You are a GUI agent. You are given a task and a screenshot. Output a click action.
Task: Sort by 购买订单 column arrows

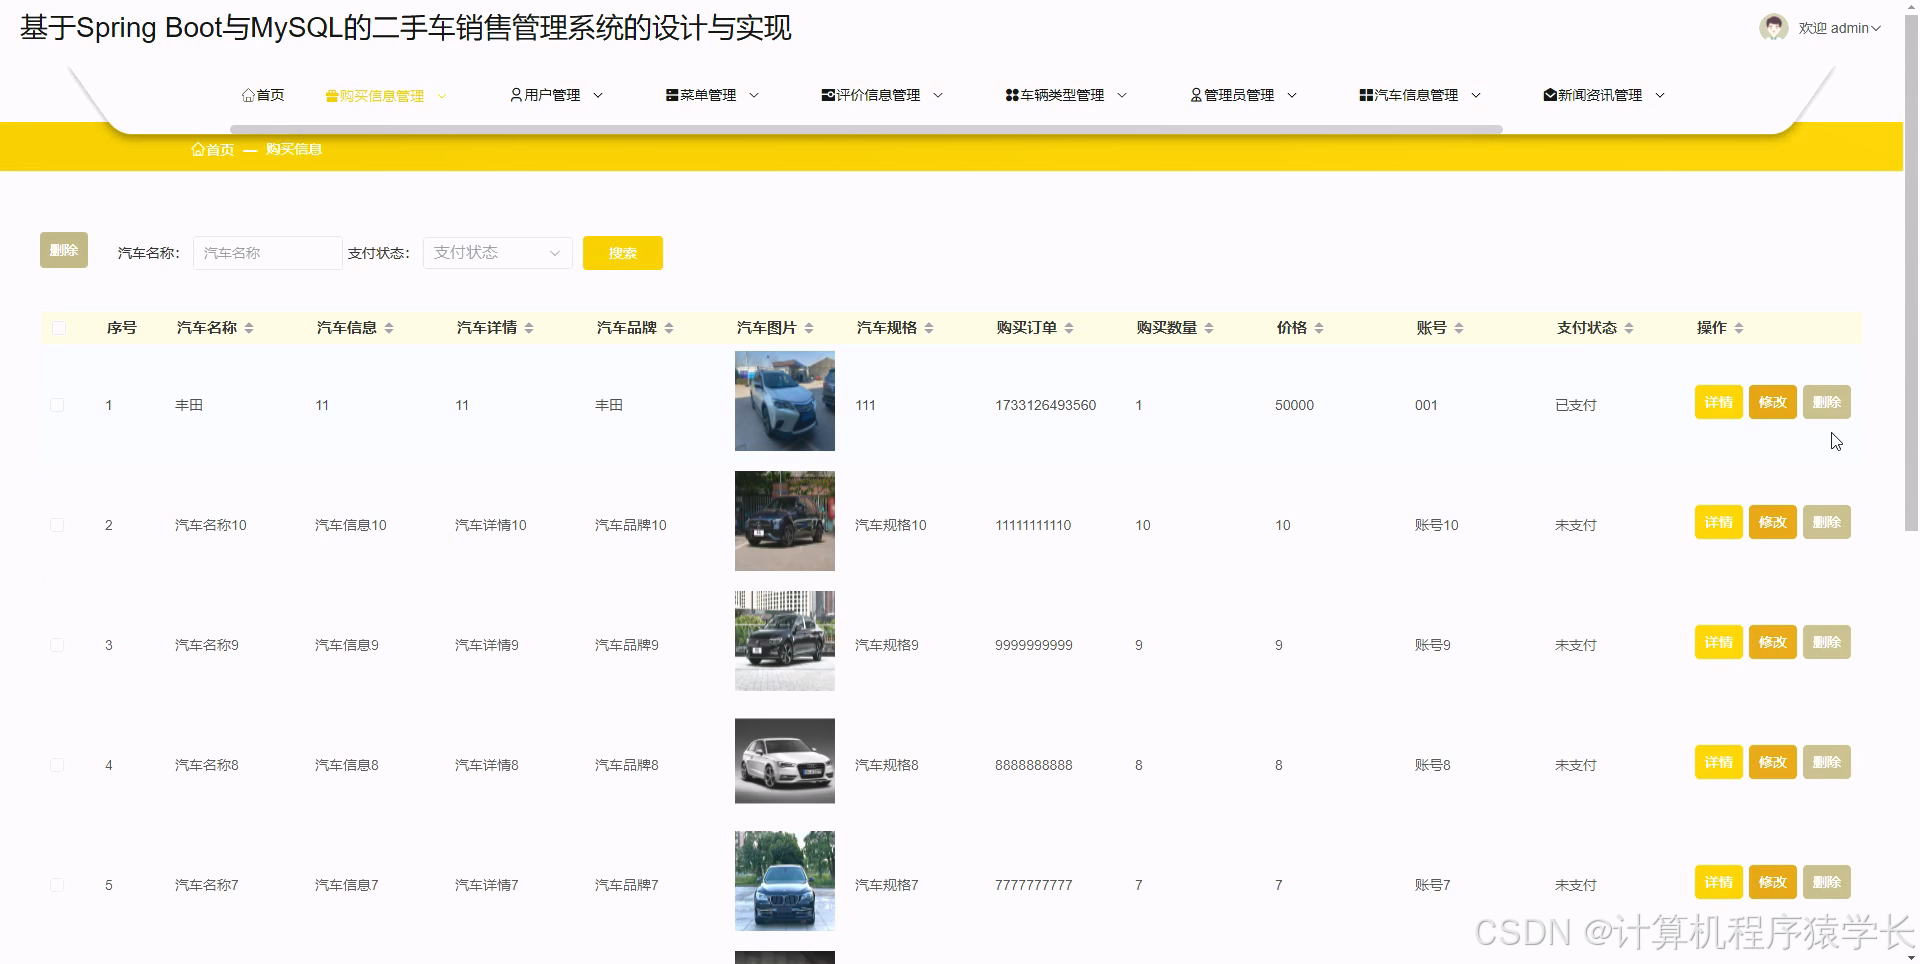click(x=1069, y=328)
